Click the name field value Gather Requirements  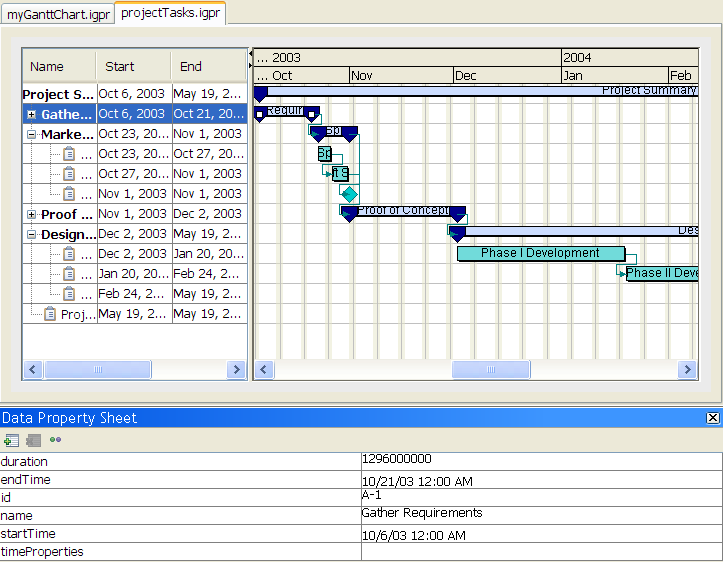(x=421, y=513)
